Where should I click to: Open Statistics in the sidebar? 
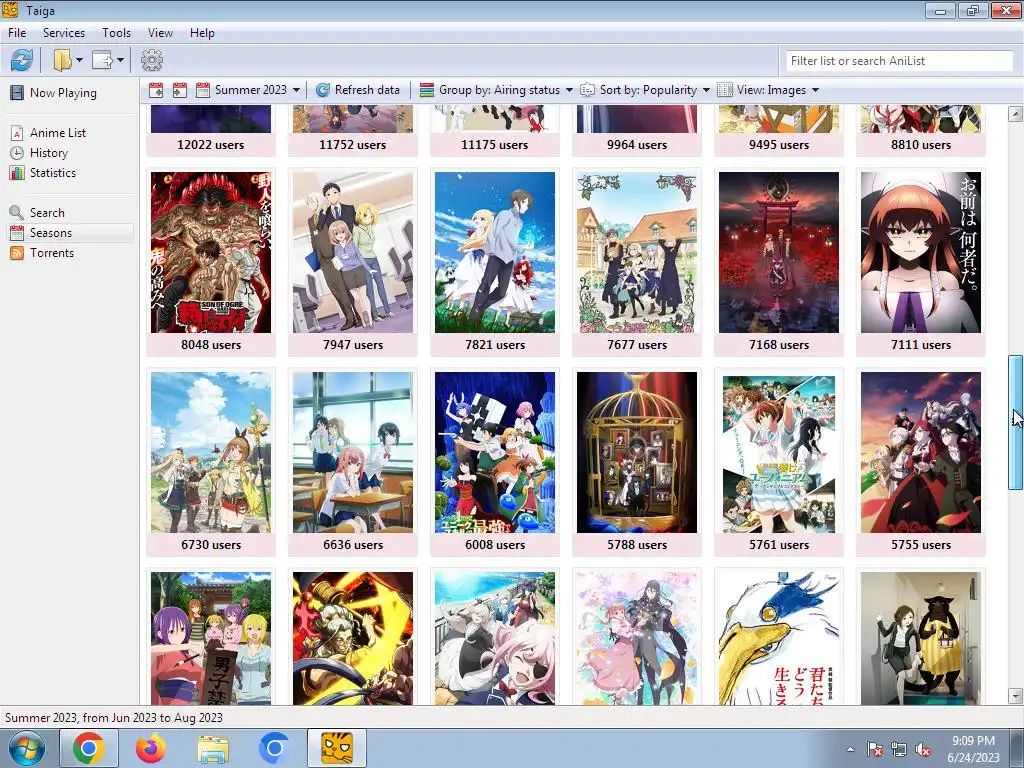click(52, 173)
